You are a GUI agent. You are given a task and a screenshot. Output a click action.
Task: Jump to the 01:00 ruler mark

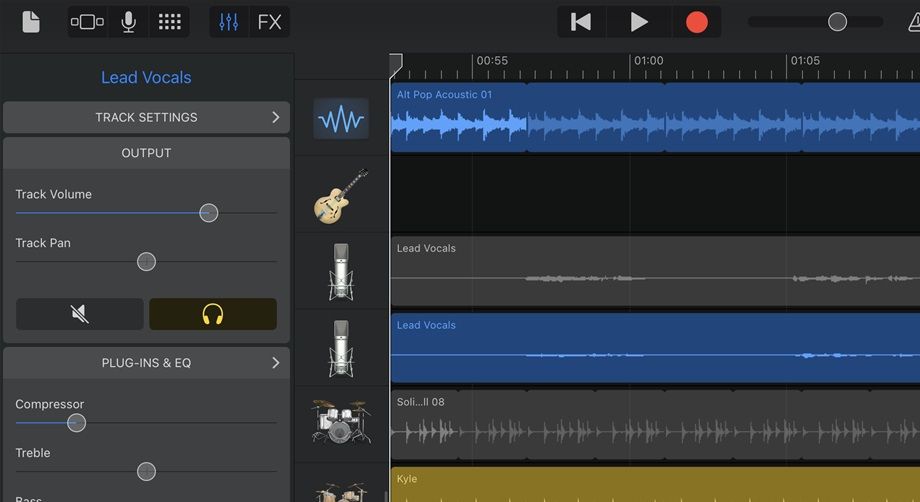[648, 60]
